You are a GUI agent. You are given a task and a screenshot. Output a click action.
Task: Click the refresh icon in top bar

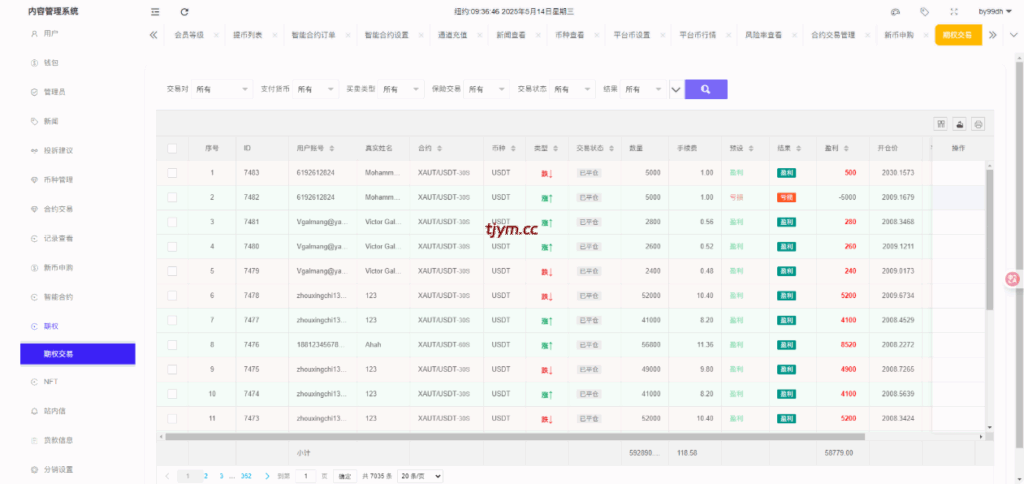[184, 12]
